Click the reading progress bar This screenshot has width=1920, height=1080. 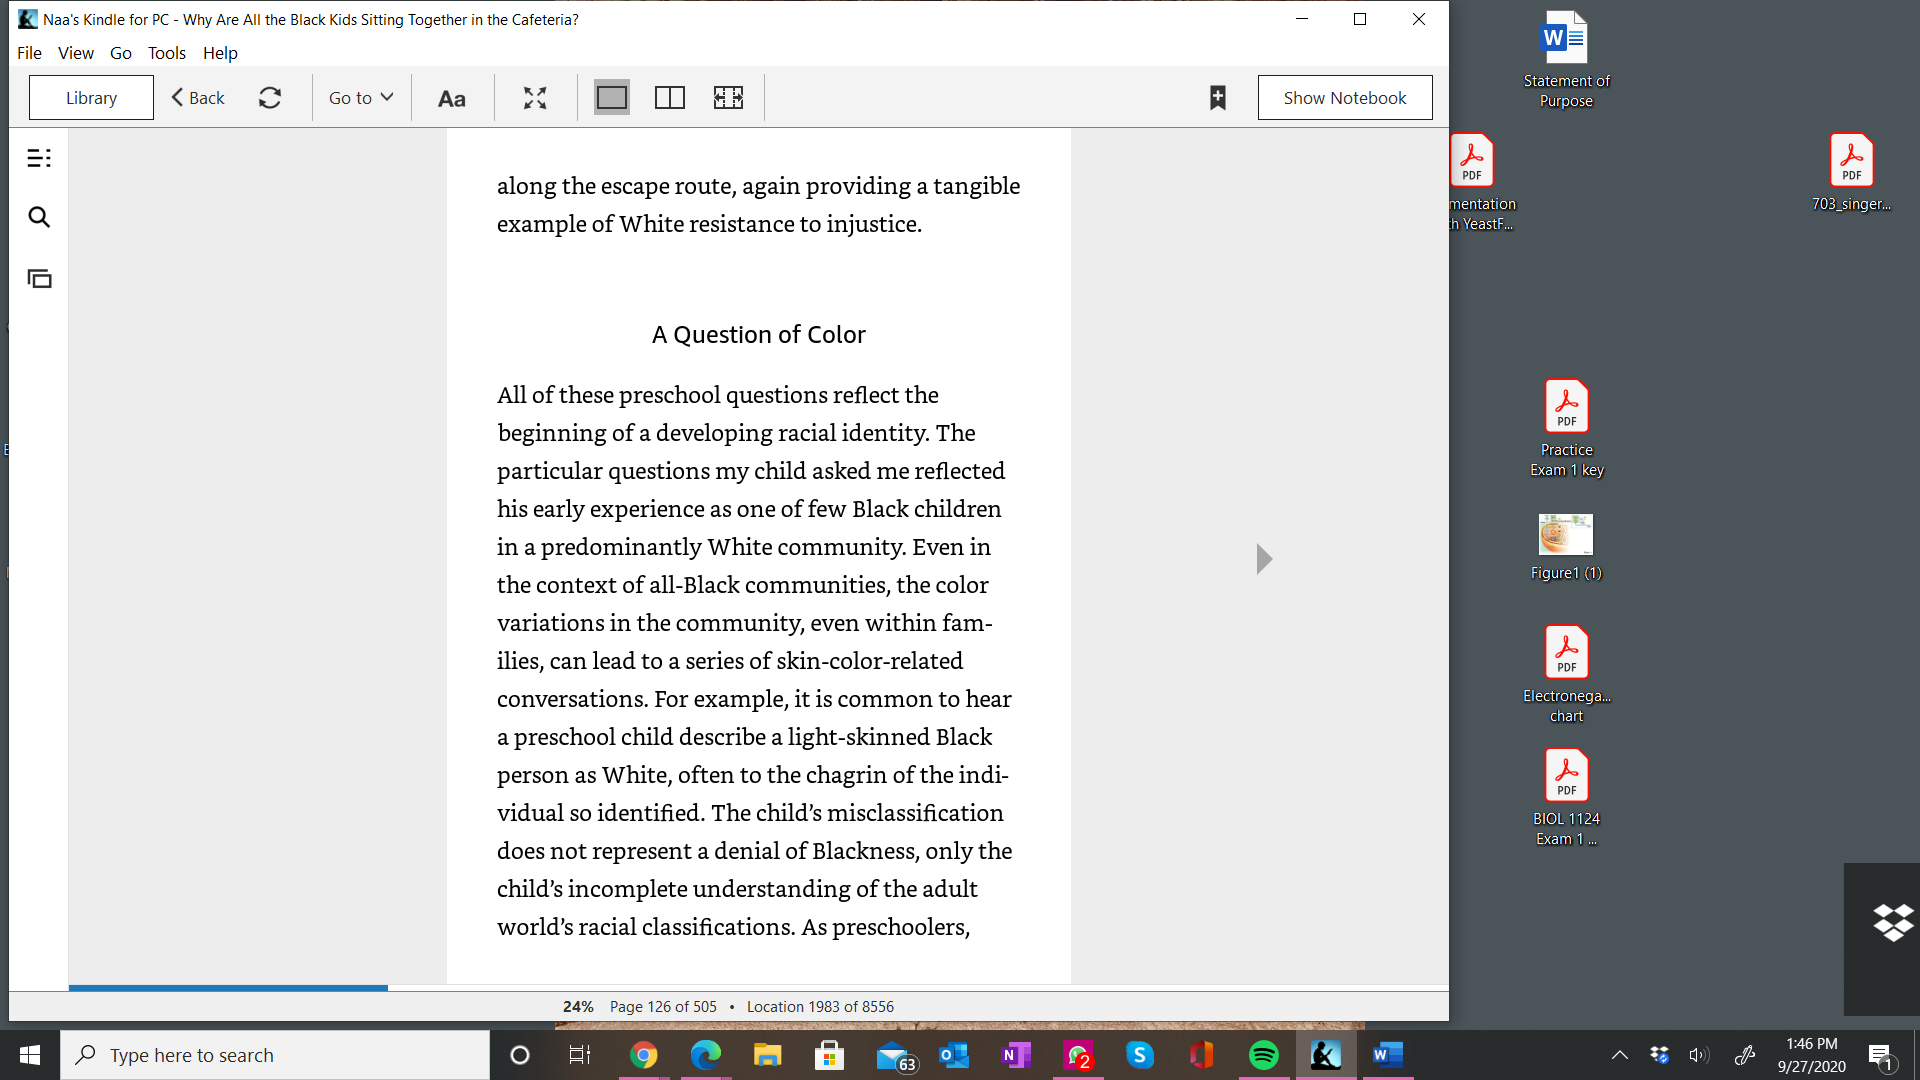pyautogui.click(x=758, y=988)
